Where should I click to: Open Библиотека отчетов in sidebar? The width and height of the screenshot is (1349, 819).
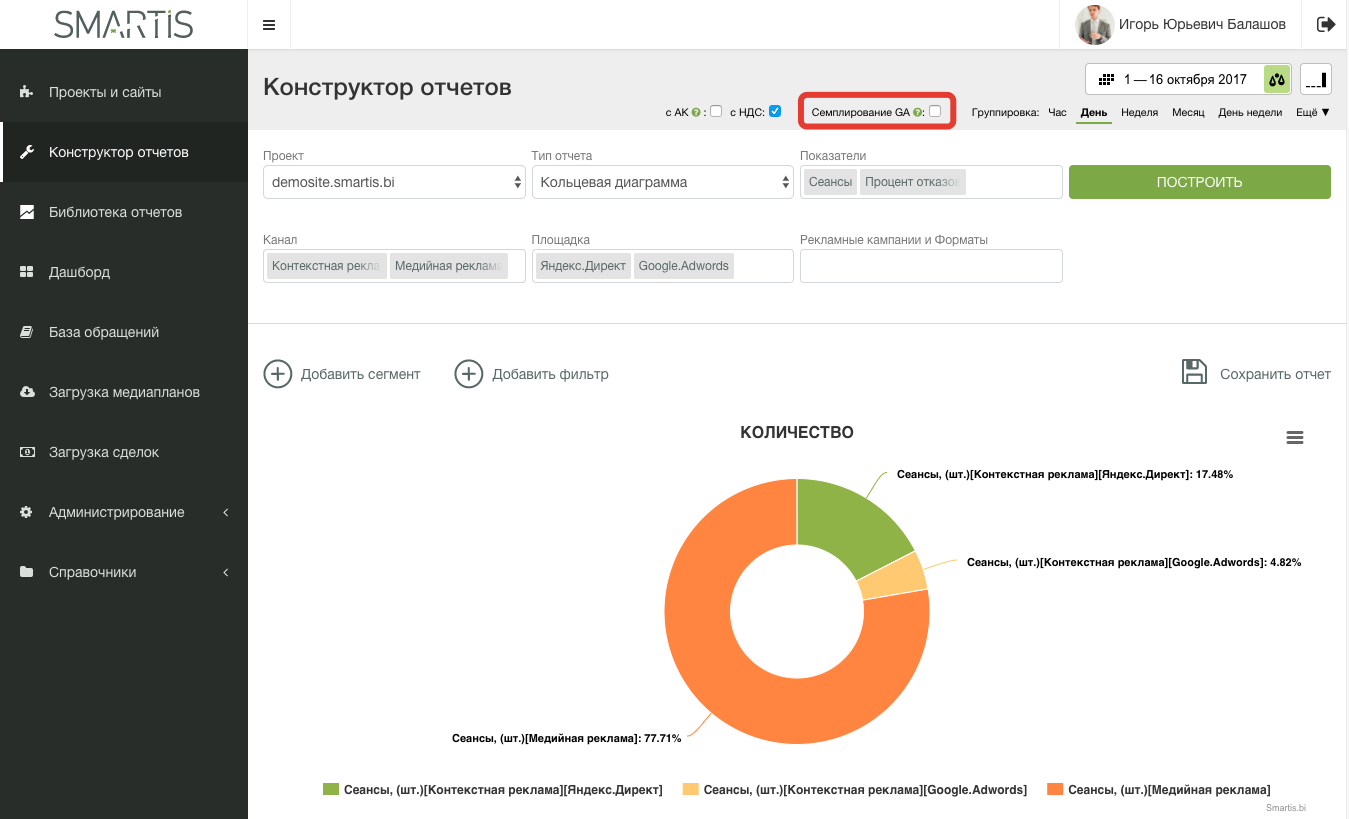click(115, 212)
